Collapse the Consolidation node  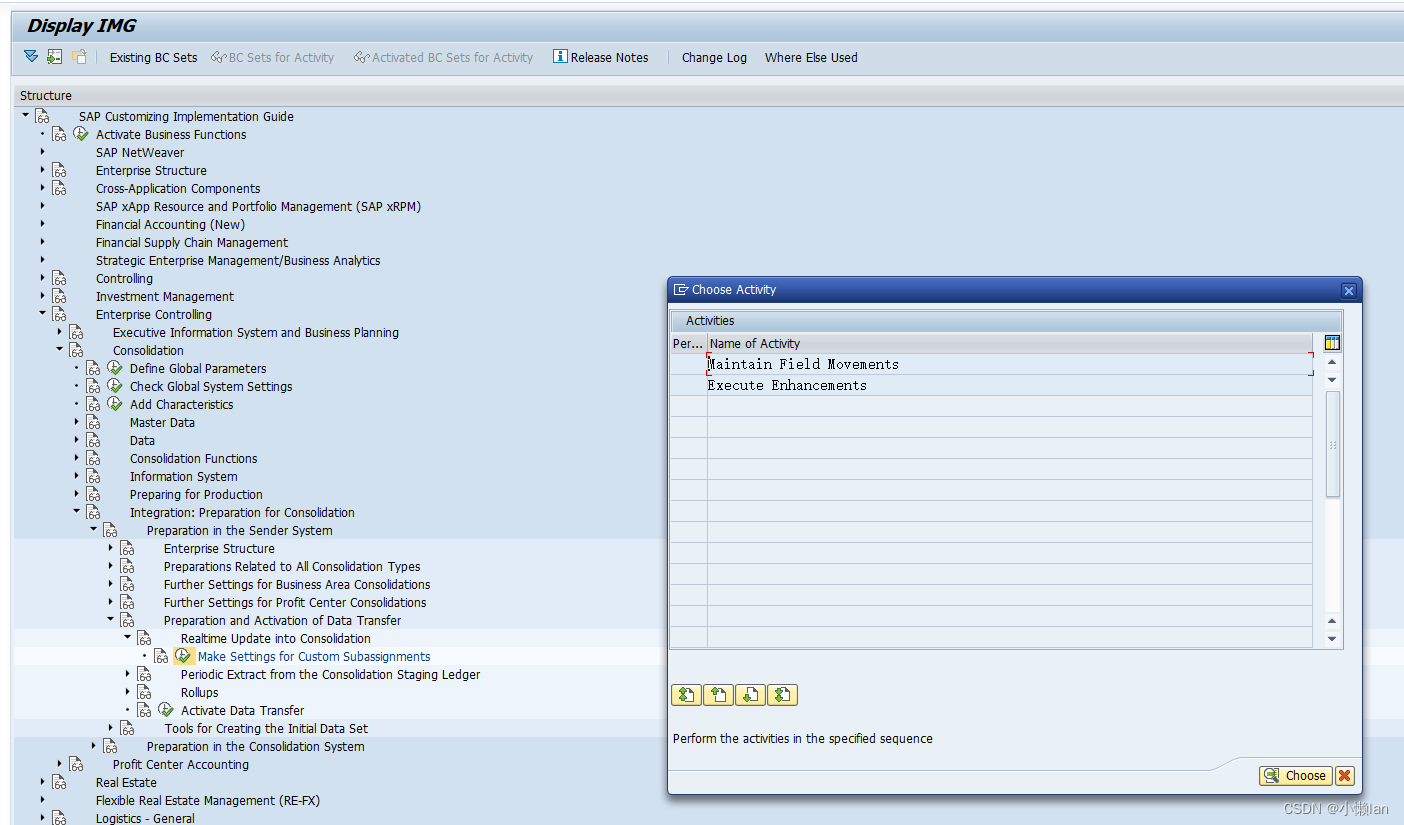coord(60,350)
